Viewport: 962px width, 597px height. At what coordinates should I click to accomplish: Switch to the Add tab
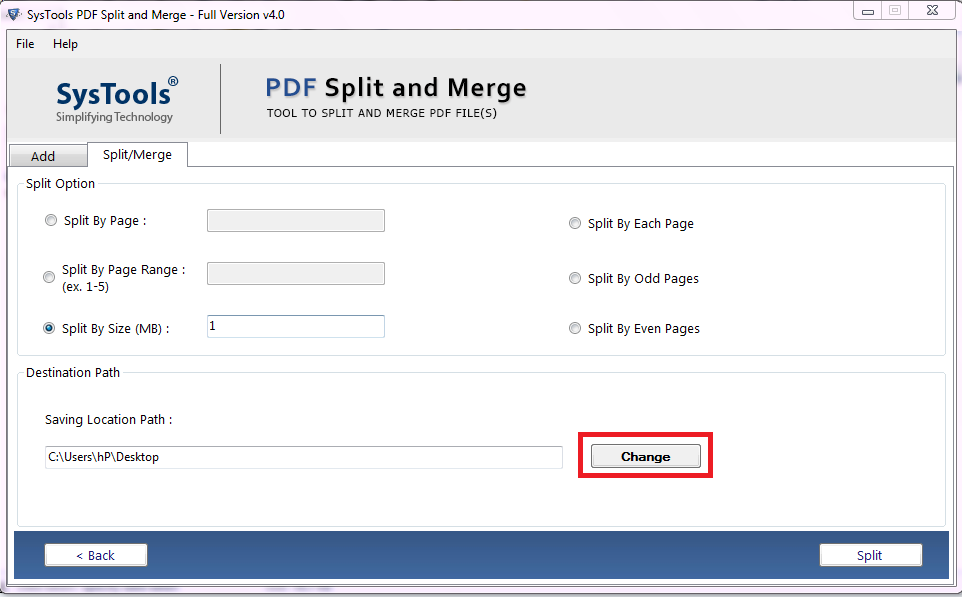pyautogui.click(x=47, y=156)
